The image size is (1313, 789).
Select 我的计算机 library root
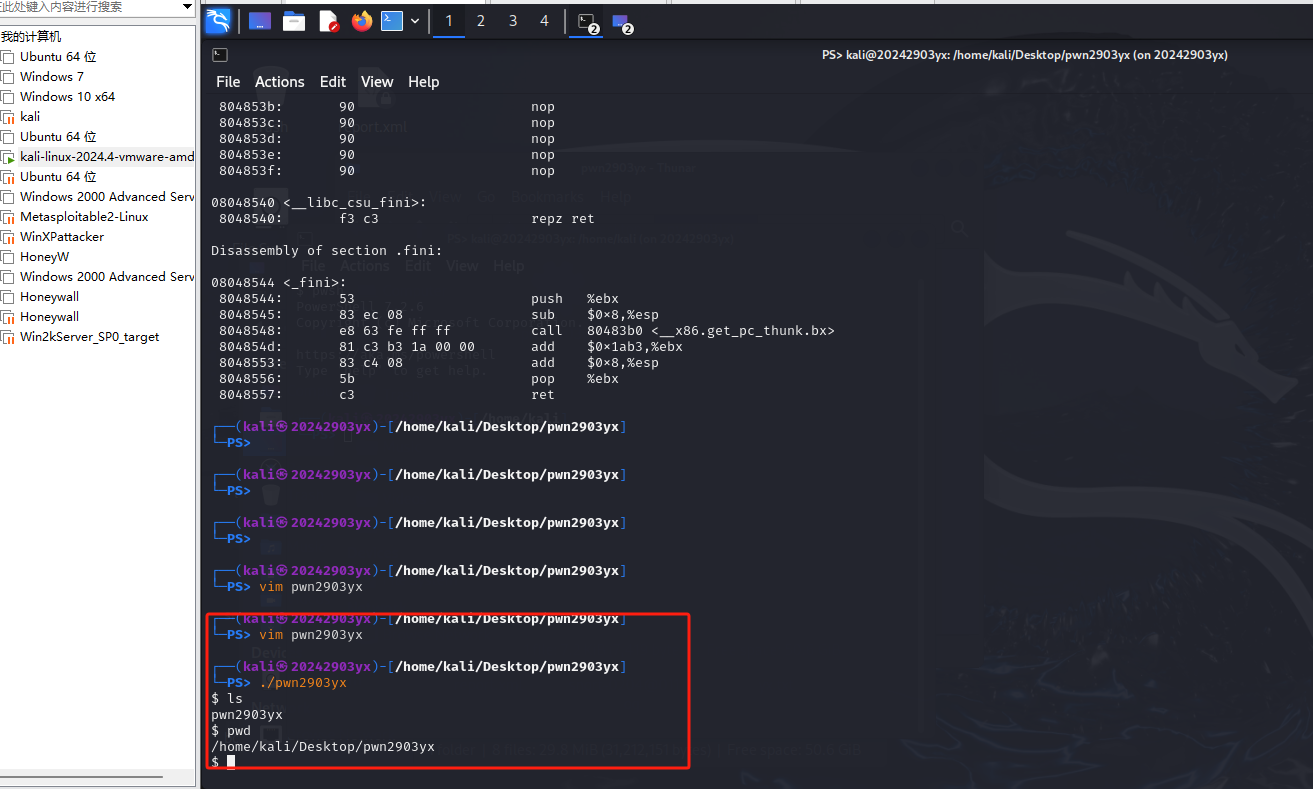tap(31, 37)
